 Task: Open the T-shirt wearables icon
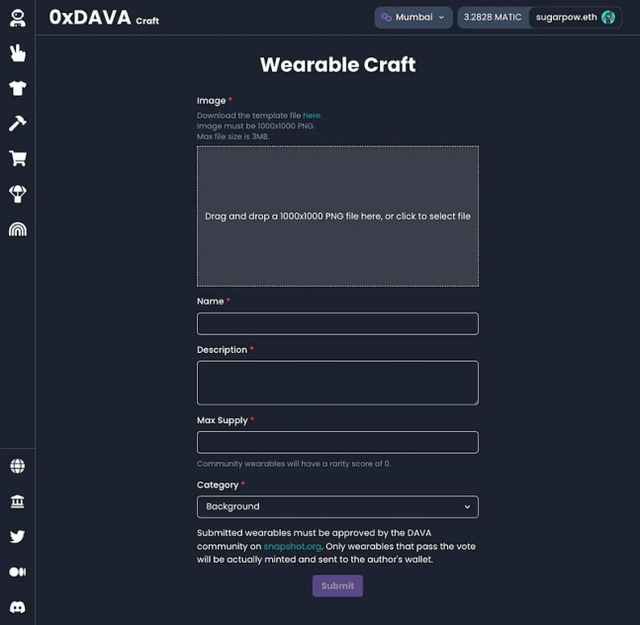pyautogui.click(x=17, y=88)
